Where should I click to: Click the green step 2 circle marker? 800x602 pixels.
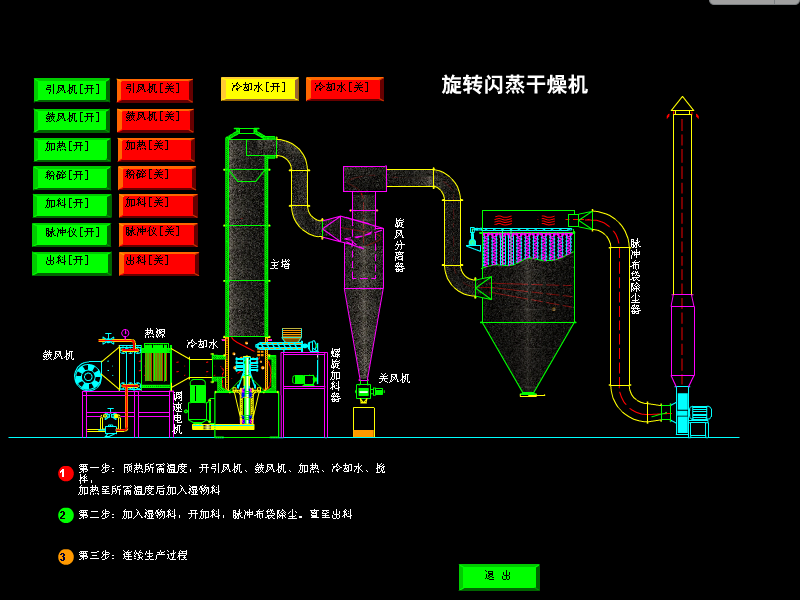click(x=66, y=515)
